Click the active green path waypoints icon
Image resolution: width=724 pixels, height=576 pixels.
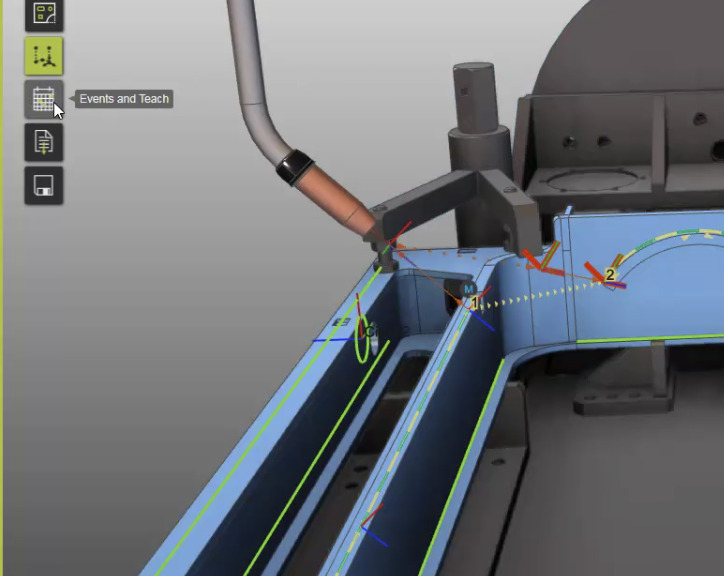[43, 57]
